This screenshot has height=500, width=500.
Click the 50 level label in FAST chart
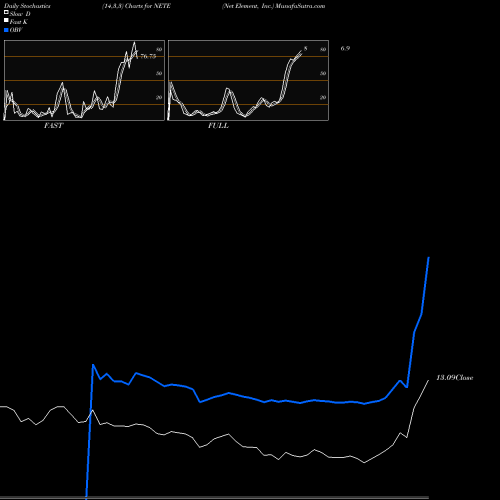coord(159,73)
